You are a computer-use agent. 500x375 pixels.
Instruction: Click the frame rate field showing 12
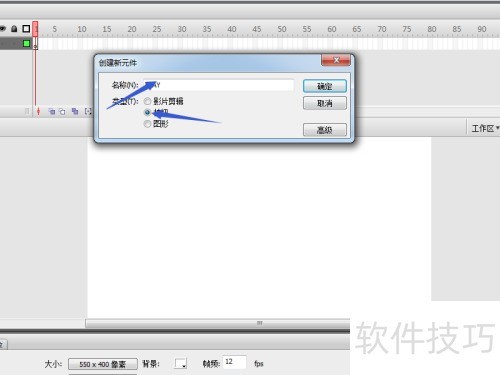tap(234, 362)
